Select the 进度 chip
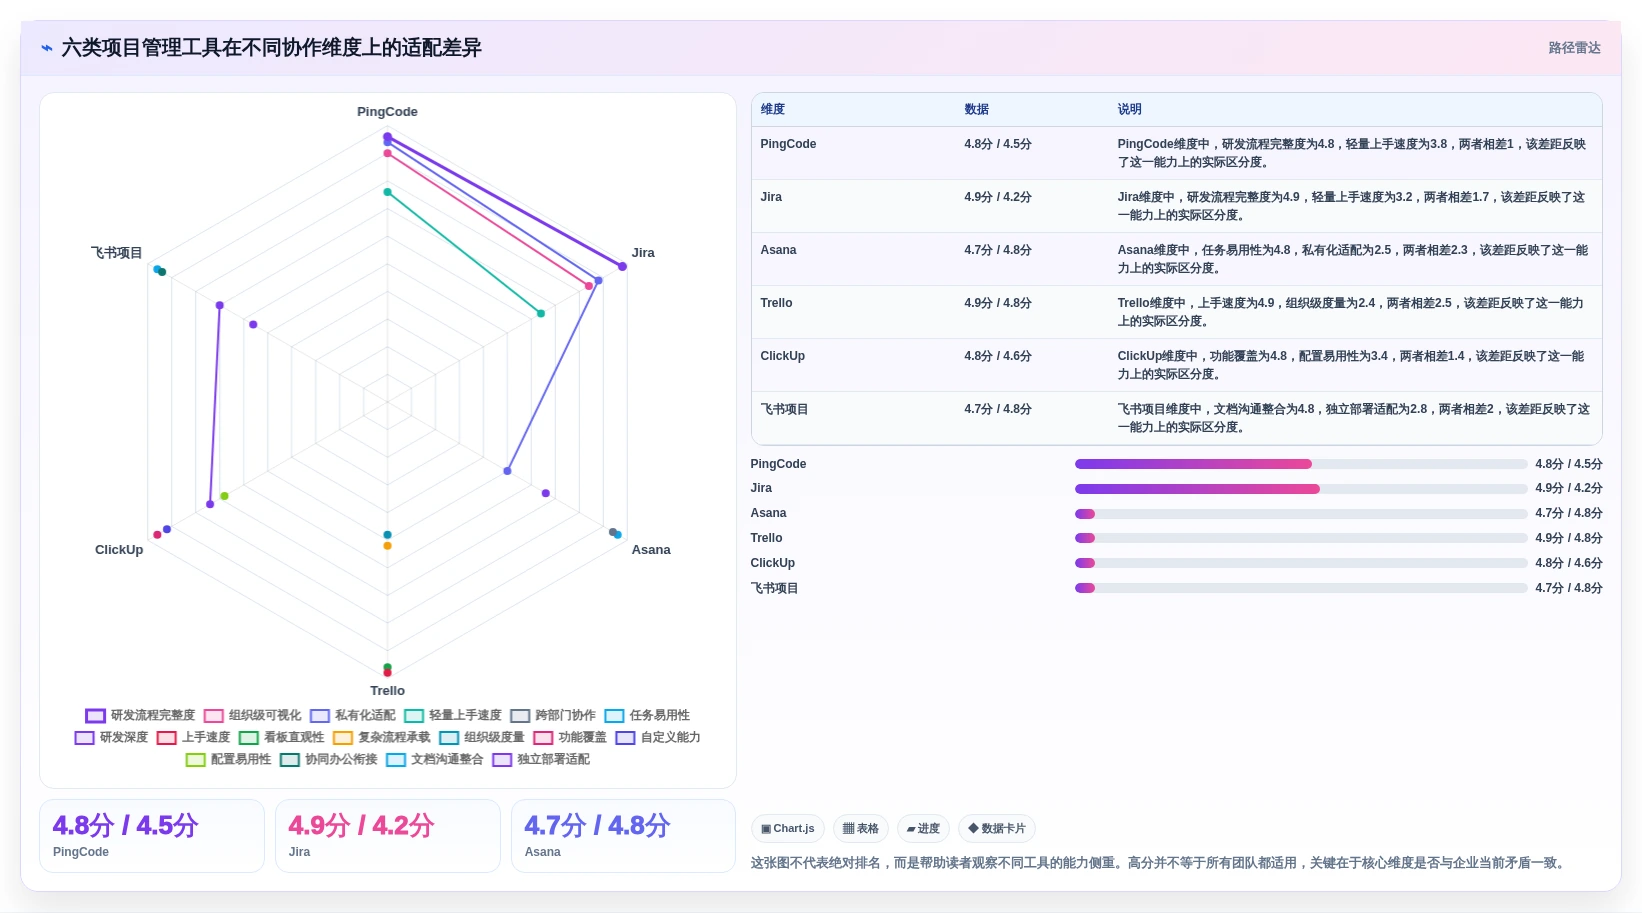 923,828
